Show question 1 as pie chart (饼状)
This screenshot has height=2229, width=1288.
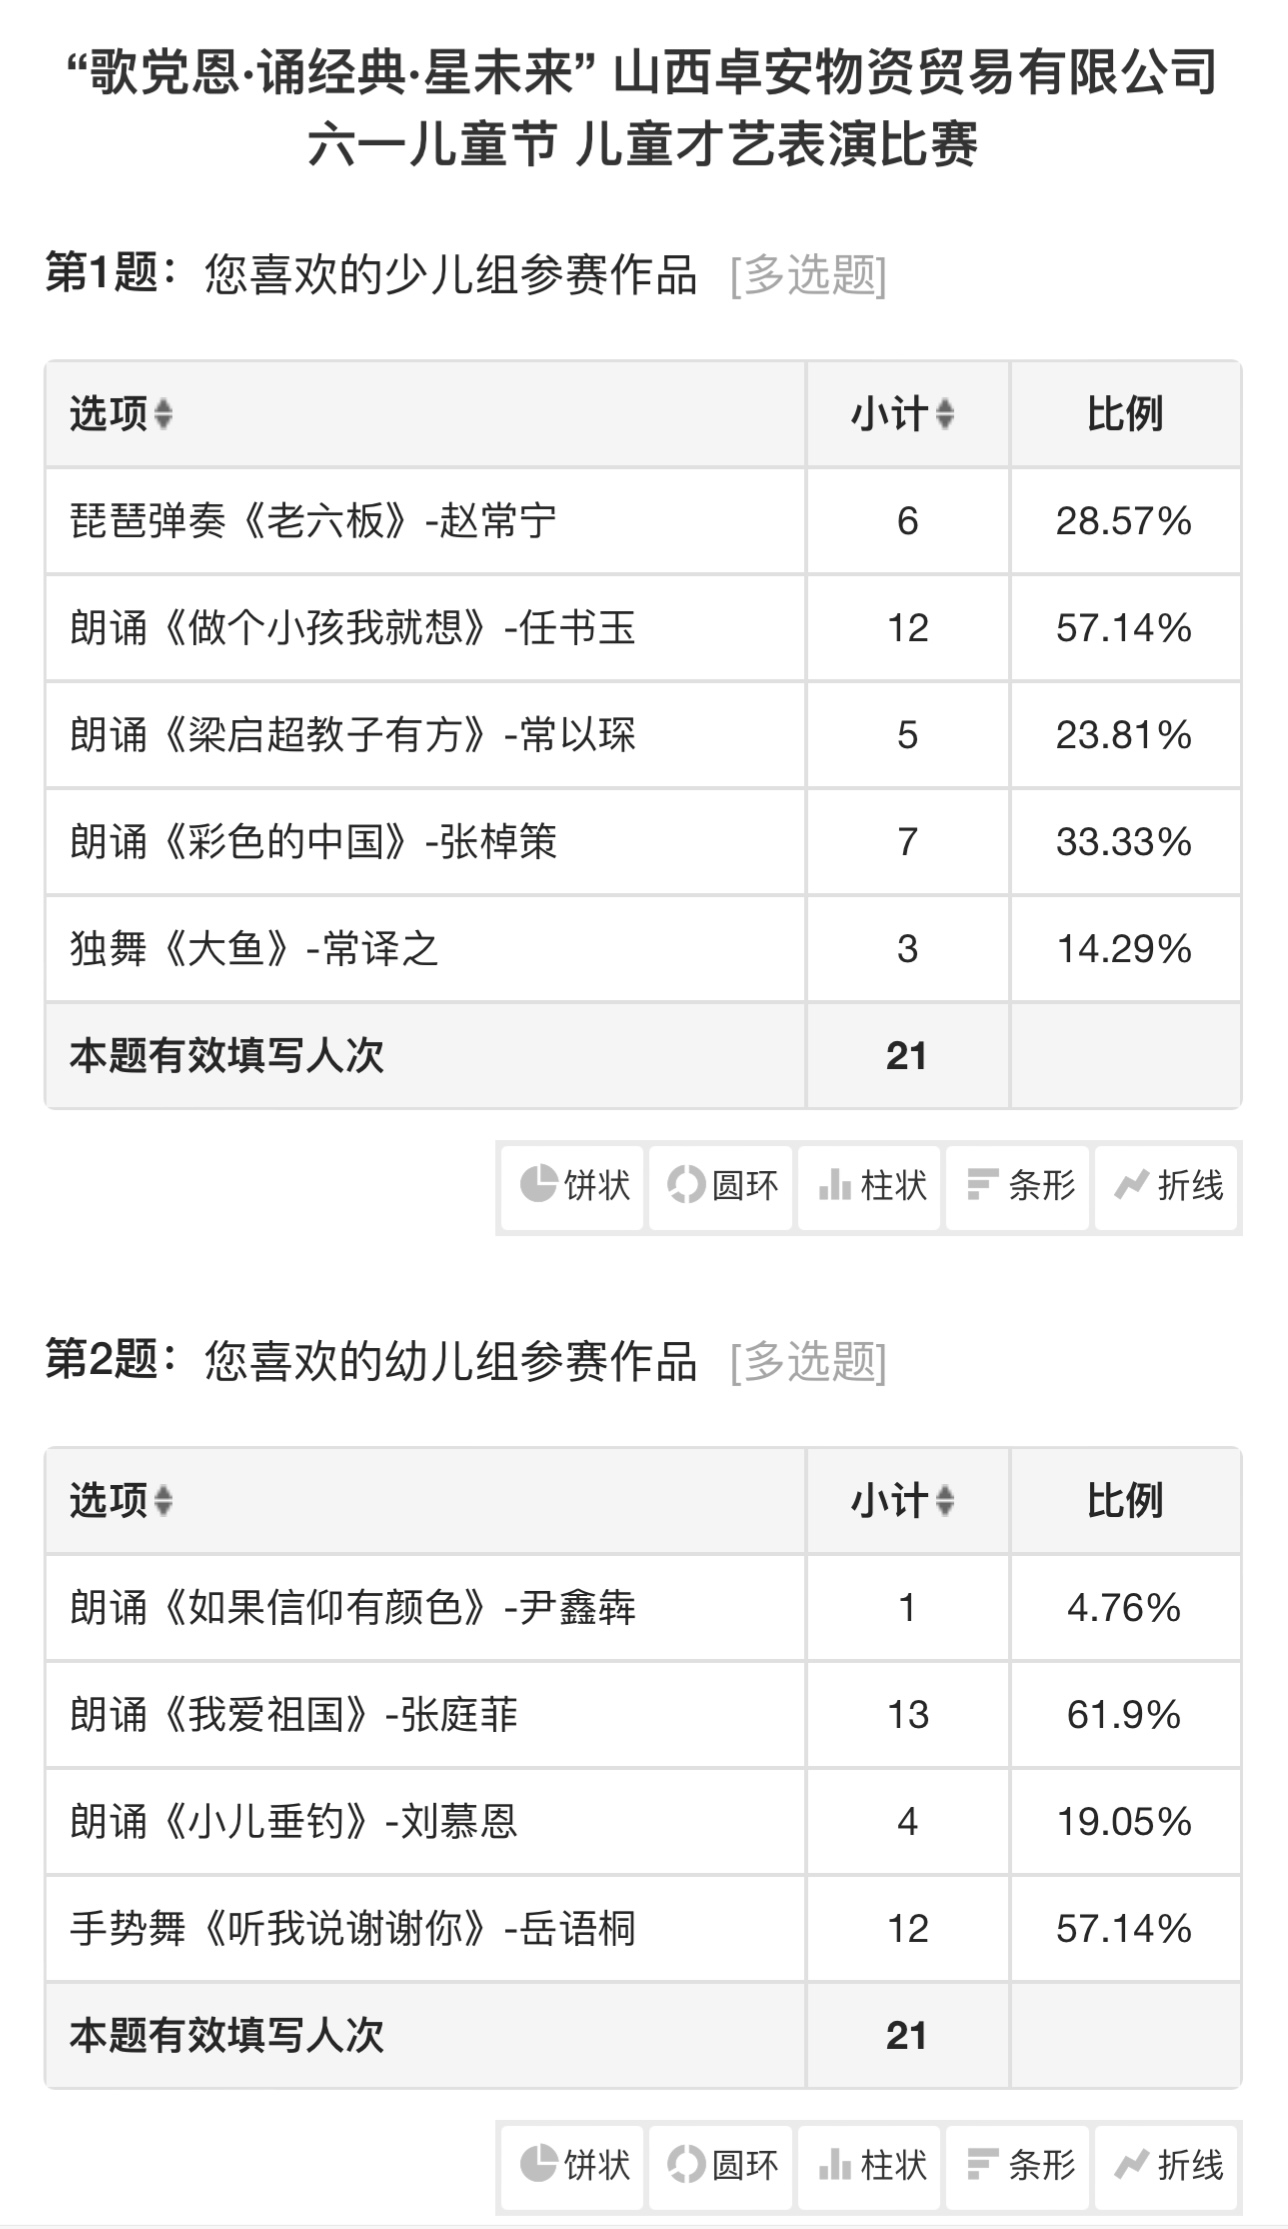573,1187
